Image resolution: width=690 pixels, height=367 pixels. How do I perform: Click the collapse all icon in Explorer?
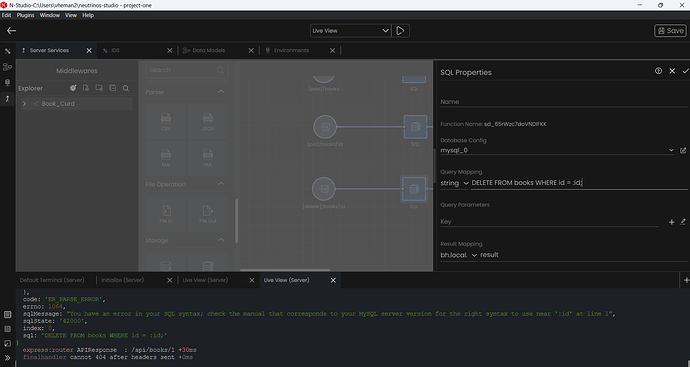pos(113,88)
